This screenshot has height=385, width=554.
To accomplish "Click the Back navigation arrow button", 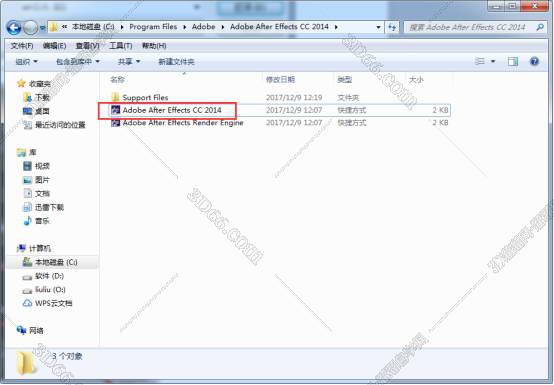I will 14,27.
